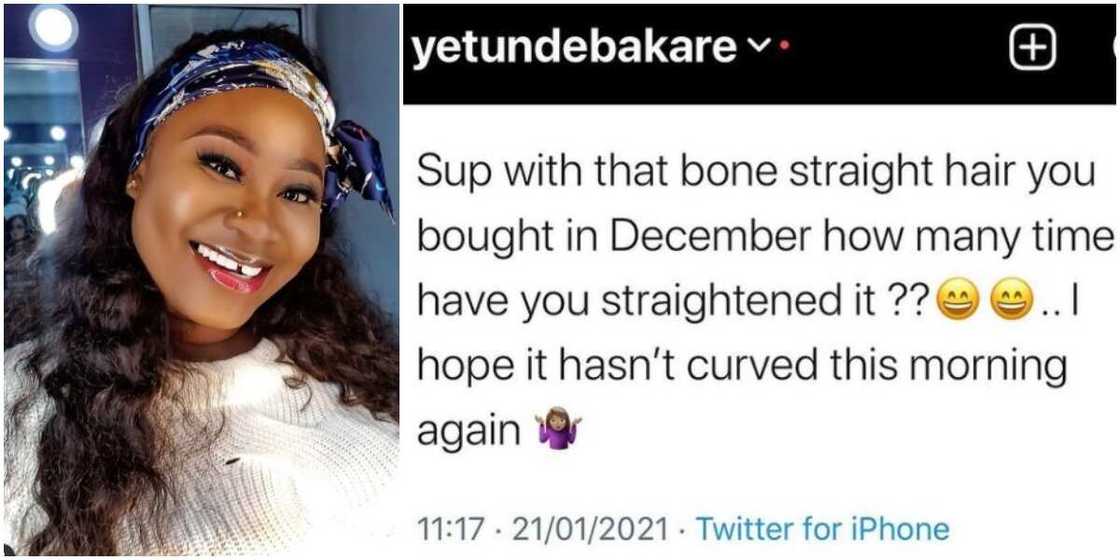The width and height of the screenshot is (1120, 560).
Task: Click the round ceiling light in photo
Action: 53,27
